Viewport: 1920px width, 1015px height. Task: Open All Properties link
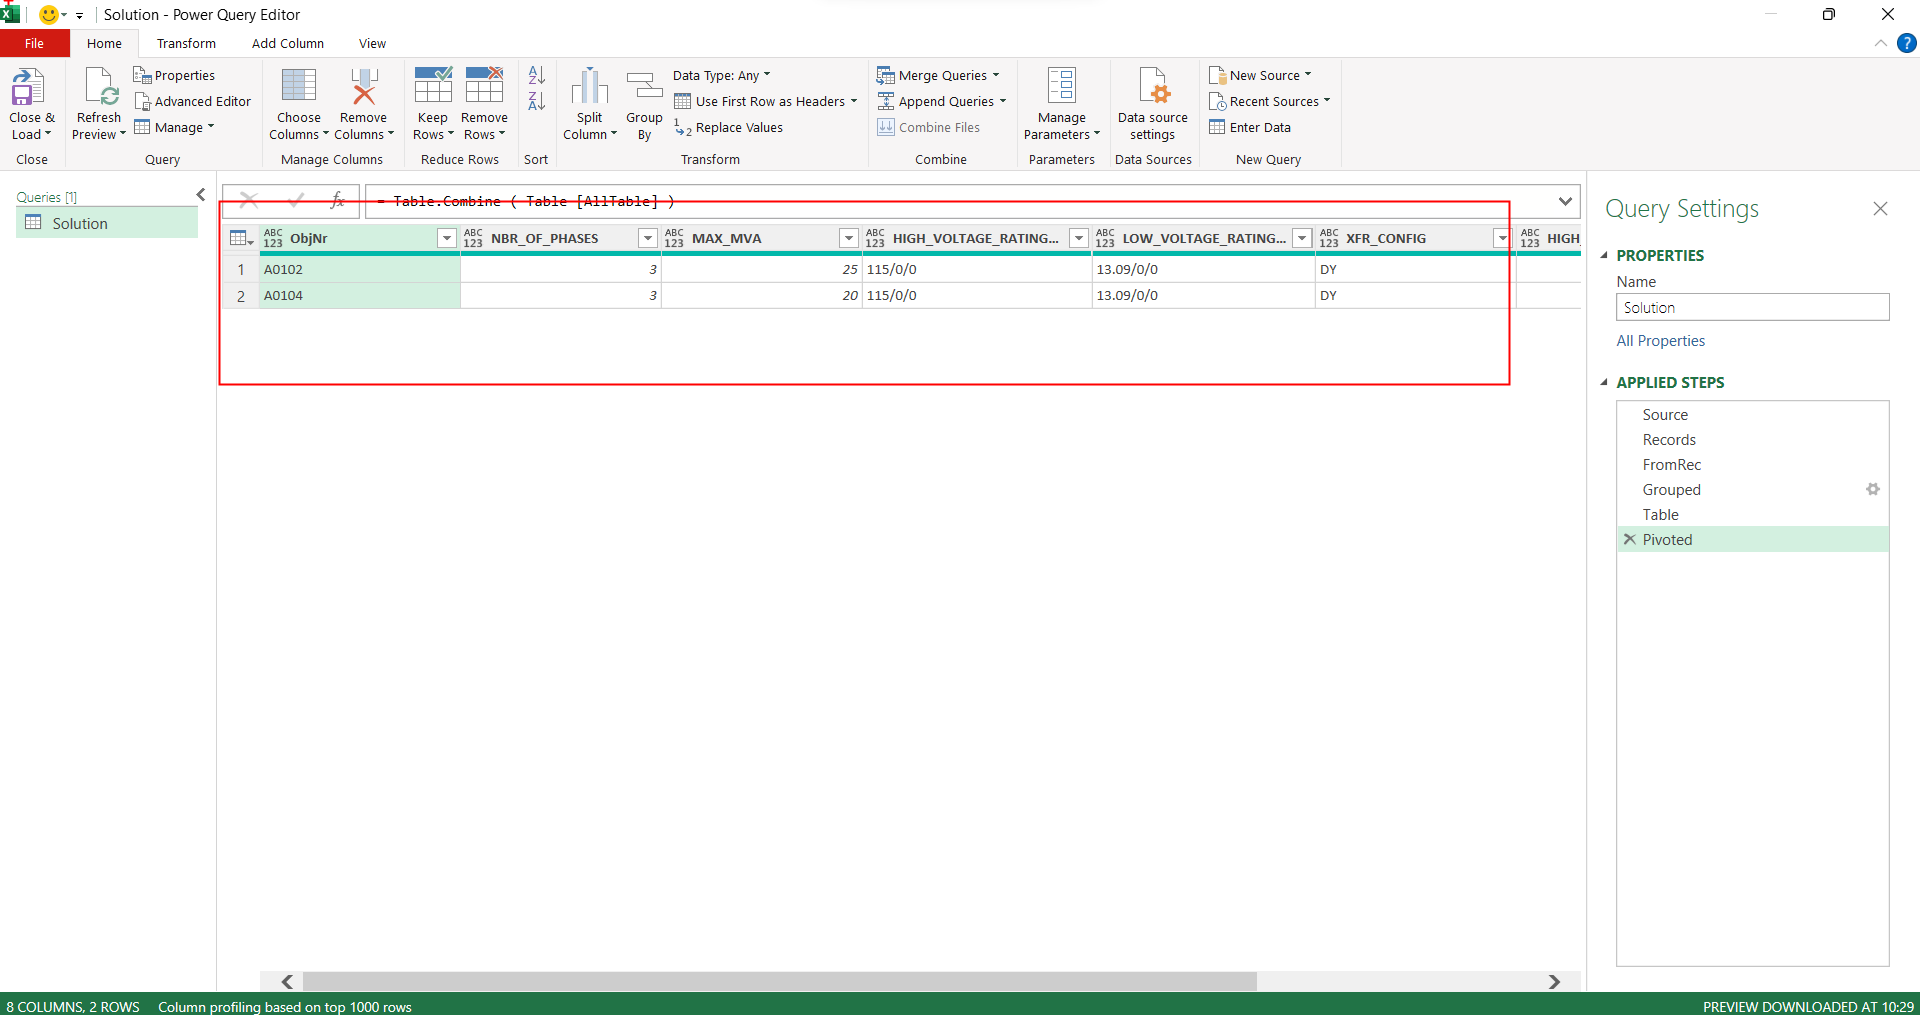coord(1661,340)
